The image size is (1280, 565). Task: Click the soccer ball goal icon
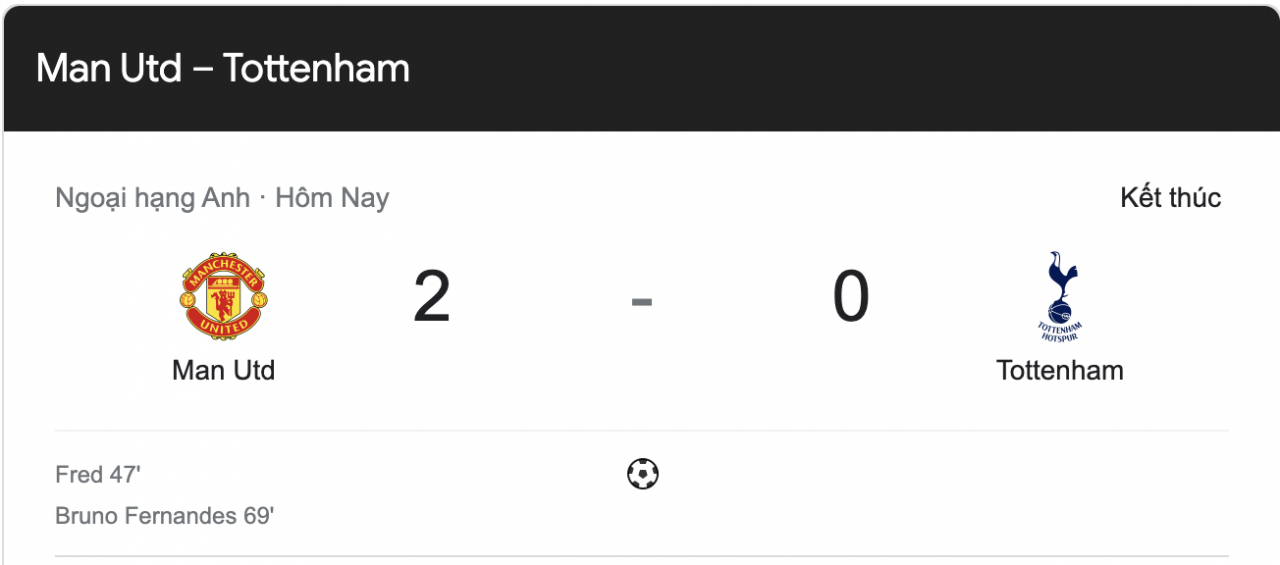pos(642,473)
